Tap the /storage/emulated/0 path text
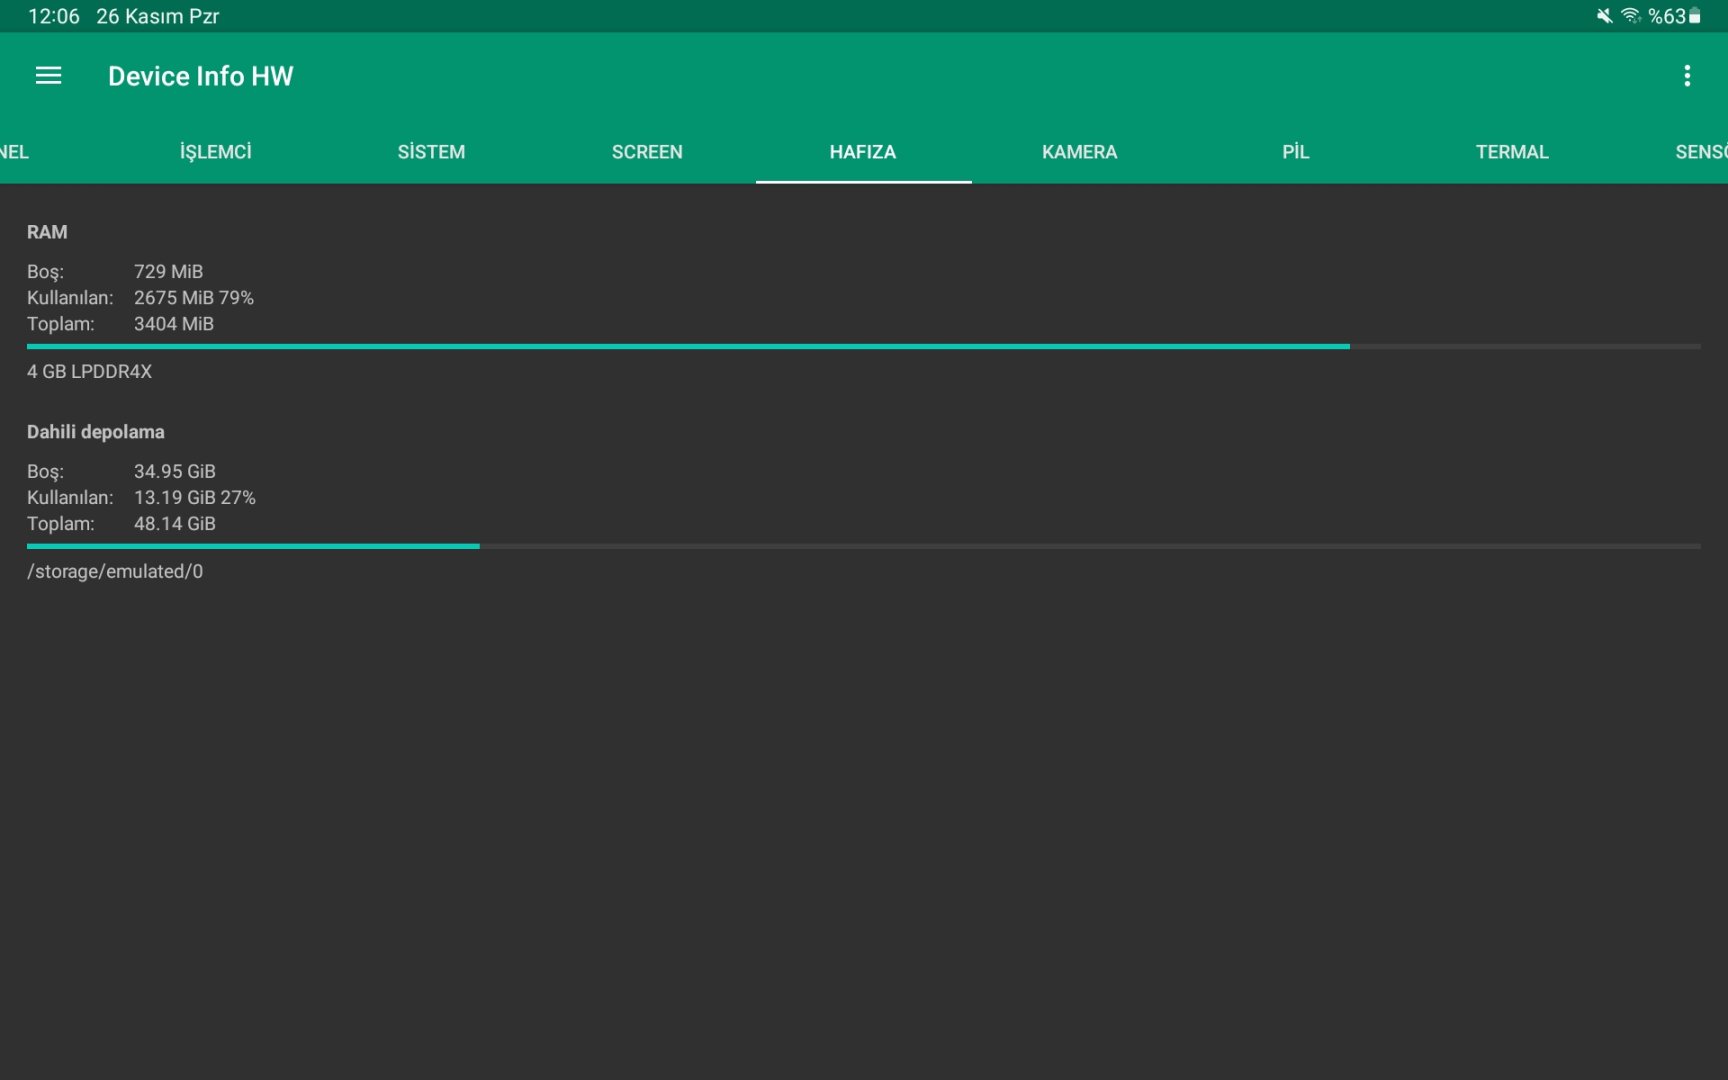The image size is (1728, 1080). [115, 571]
